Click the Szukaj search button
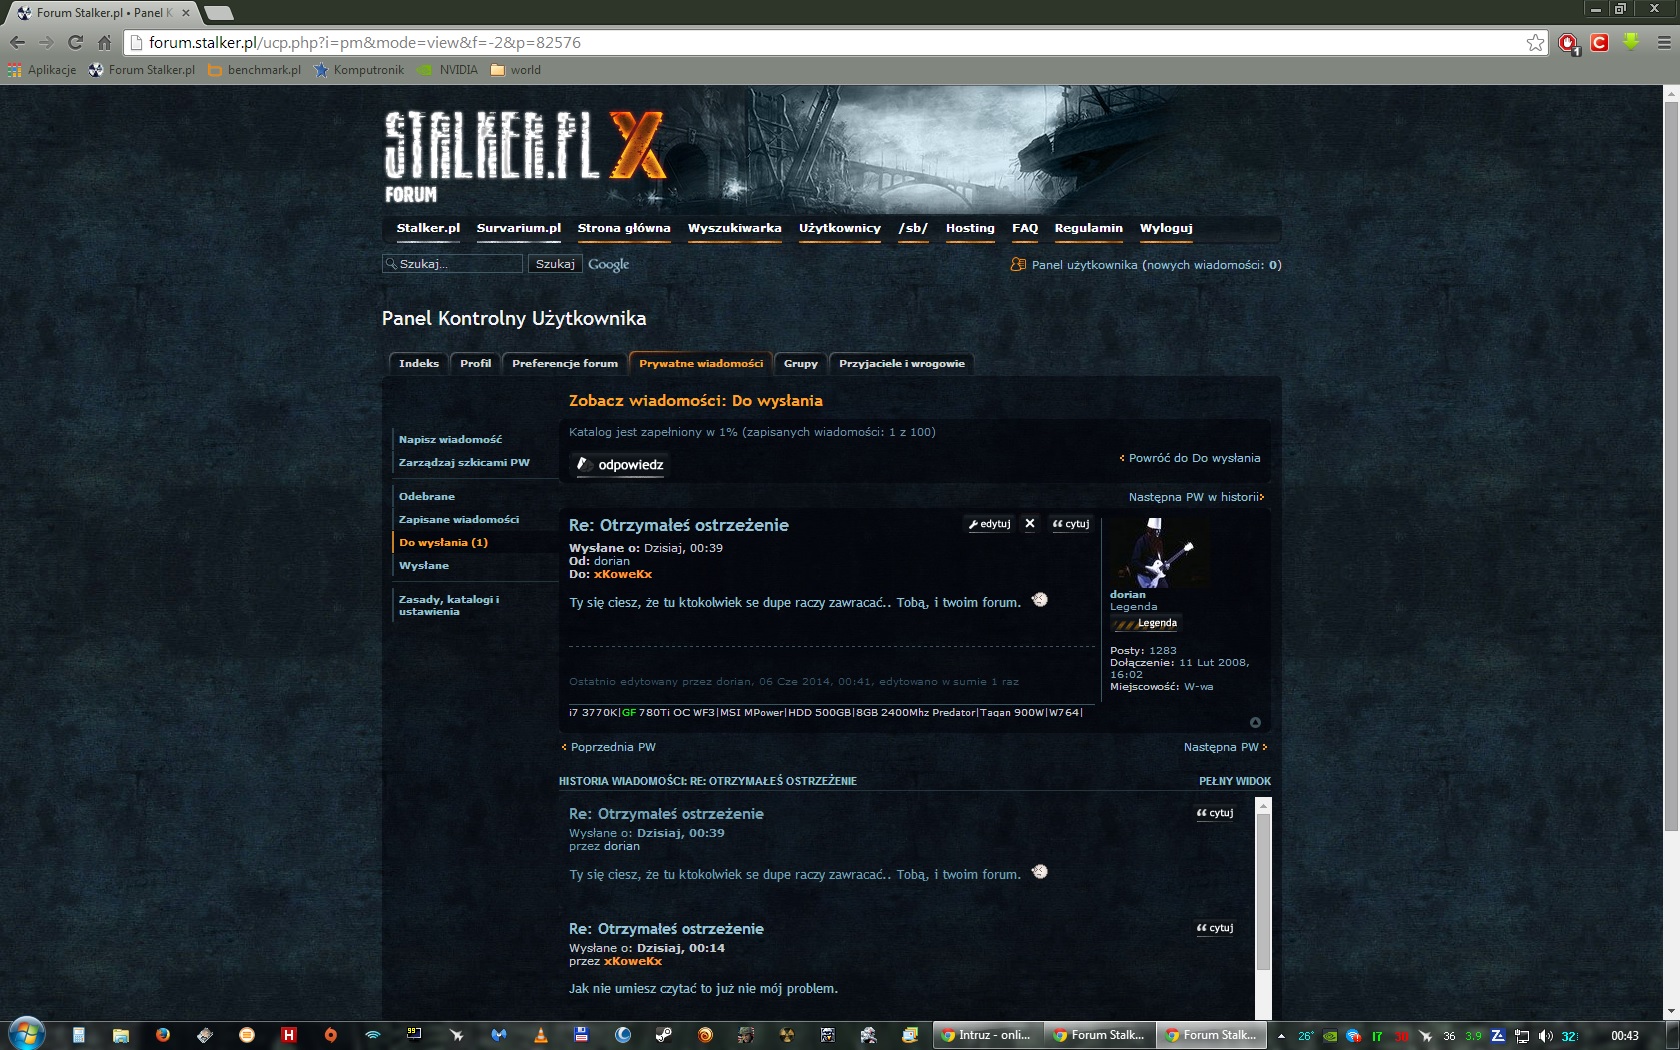Image resolution: width=1680 pixels, height=1050 pixels. pos(555,264)
